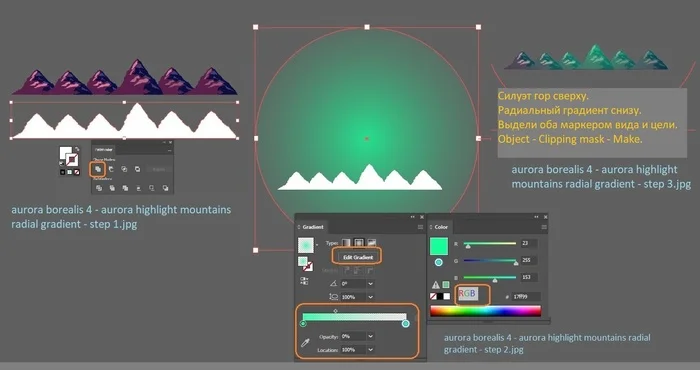Set paint mode to None
The height and width of the screenshot is (370, 700).
(x=77, y=172)
